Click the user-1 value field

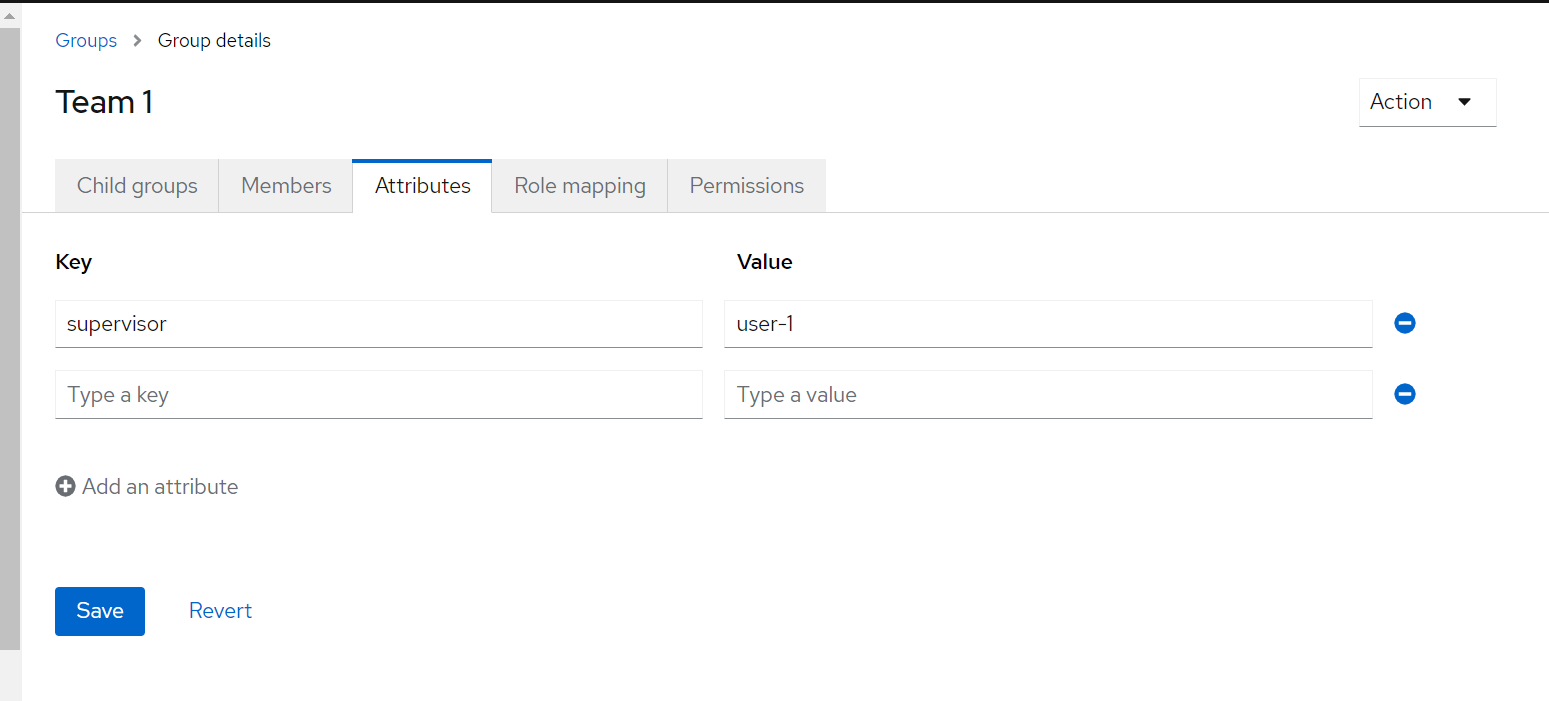pos(1047,324)
